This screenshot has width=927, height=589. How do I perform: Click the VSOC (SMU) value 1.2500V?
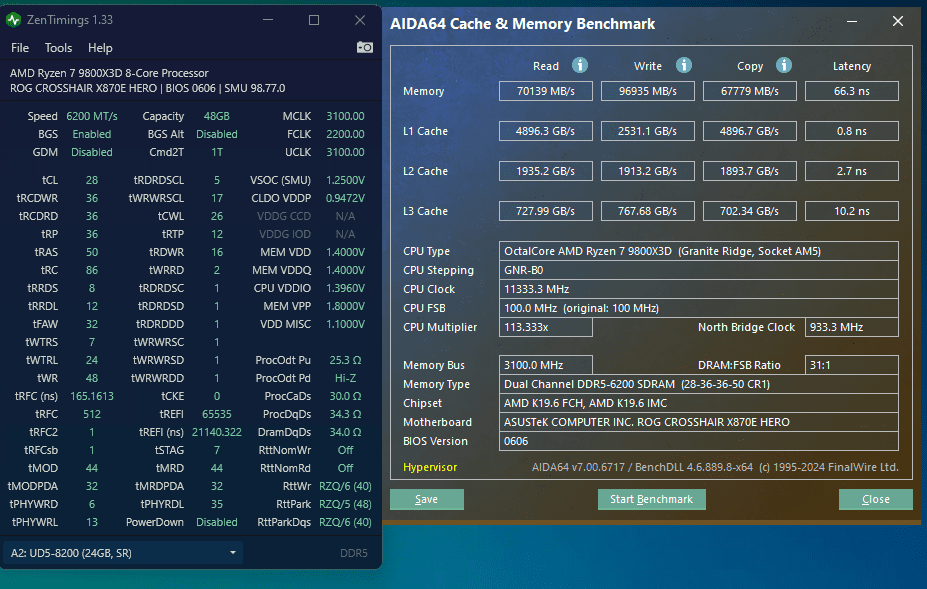pos(345,180)
